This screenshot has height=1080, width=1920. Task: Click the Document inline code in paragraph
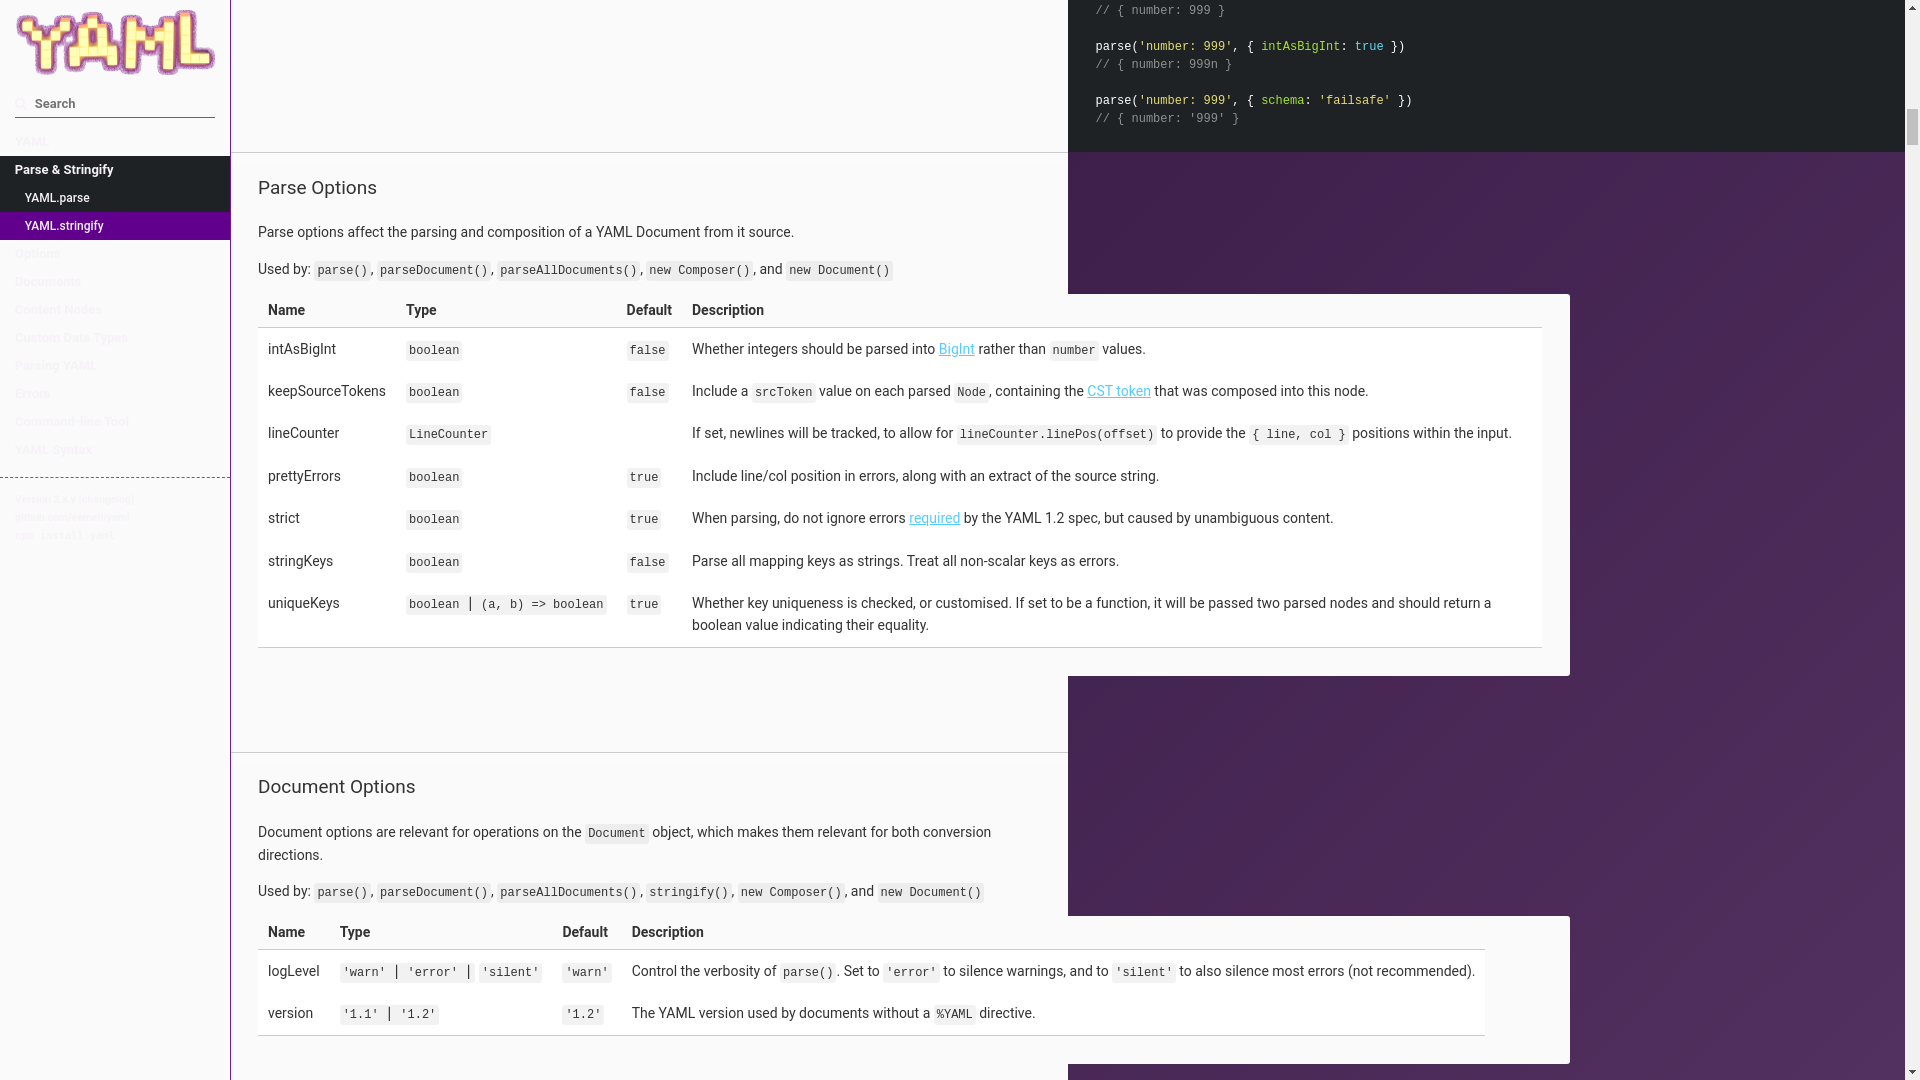coord(616,833)
